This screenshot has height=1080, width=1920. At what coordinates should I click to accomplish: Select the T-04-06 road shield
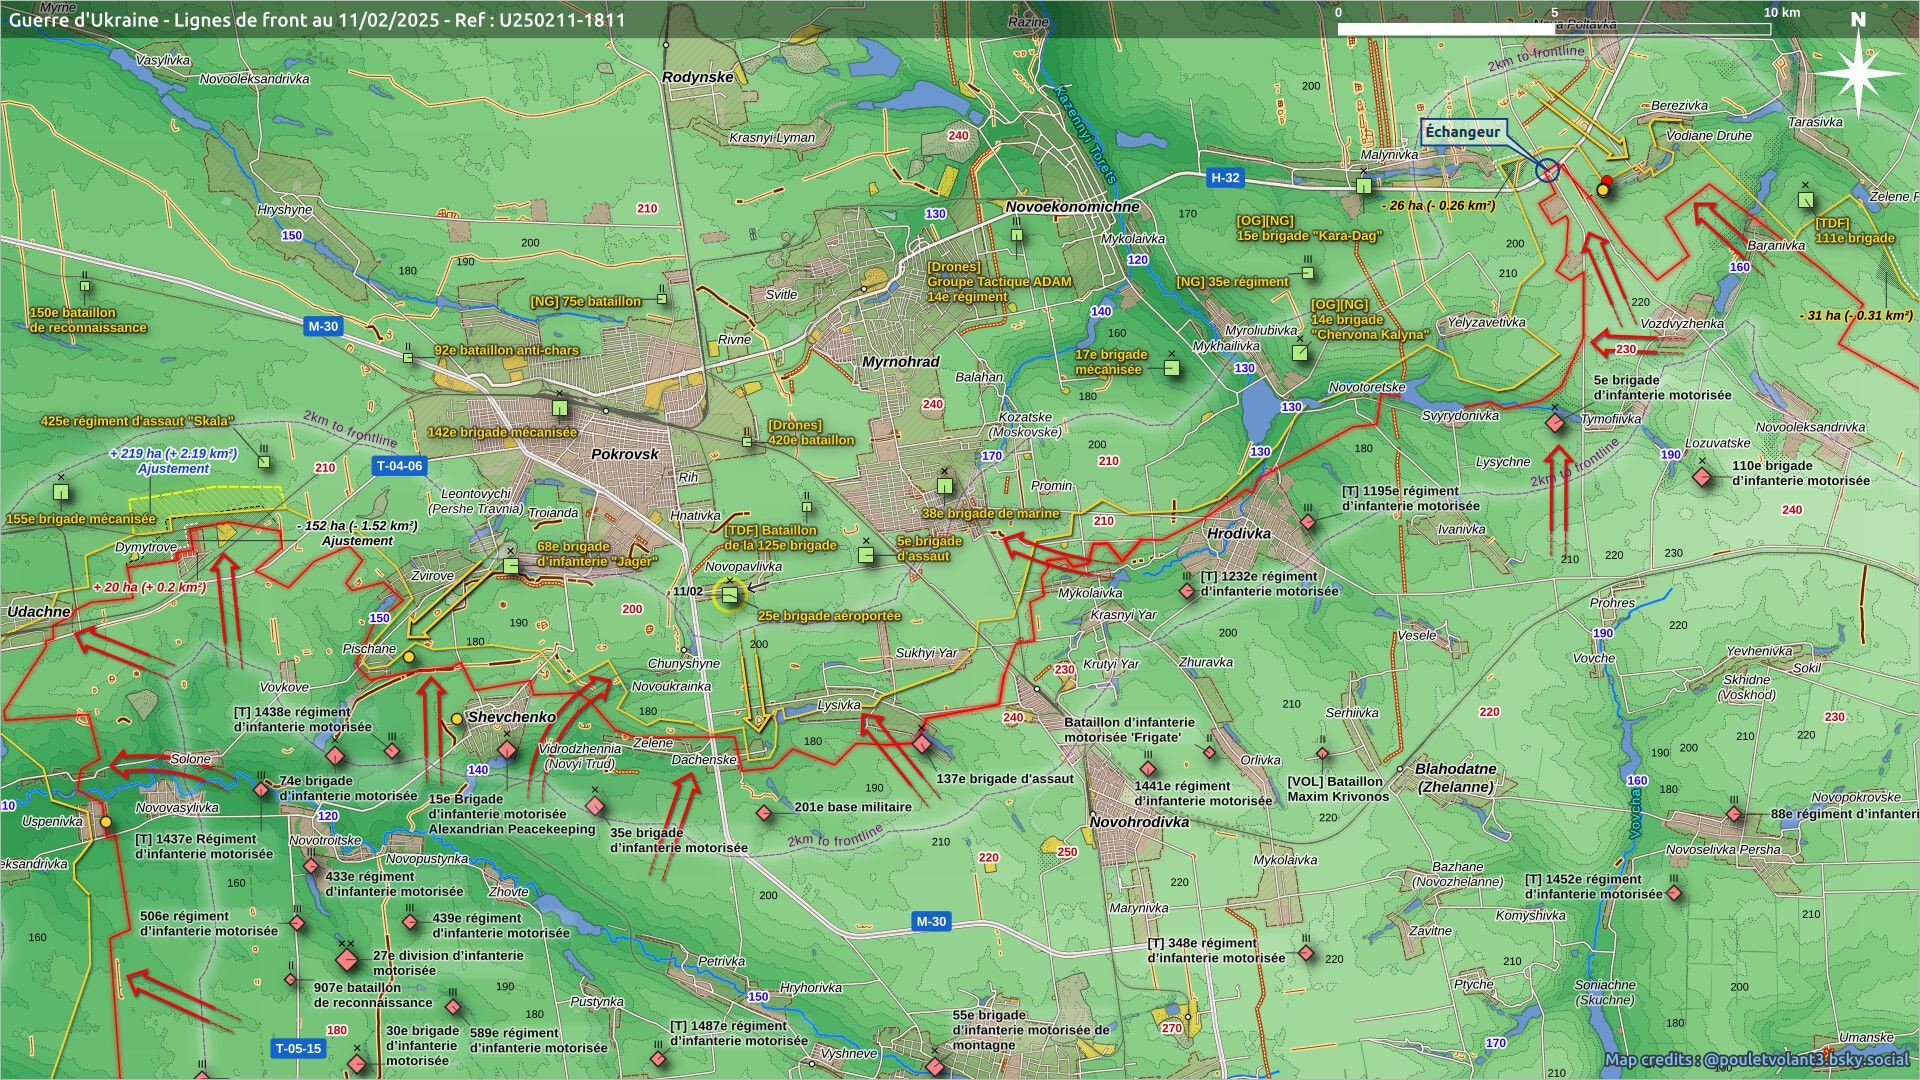pos(399,466)
